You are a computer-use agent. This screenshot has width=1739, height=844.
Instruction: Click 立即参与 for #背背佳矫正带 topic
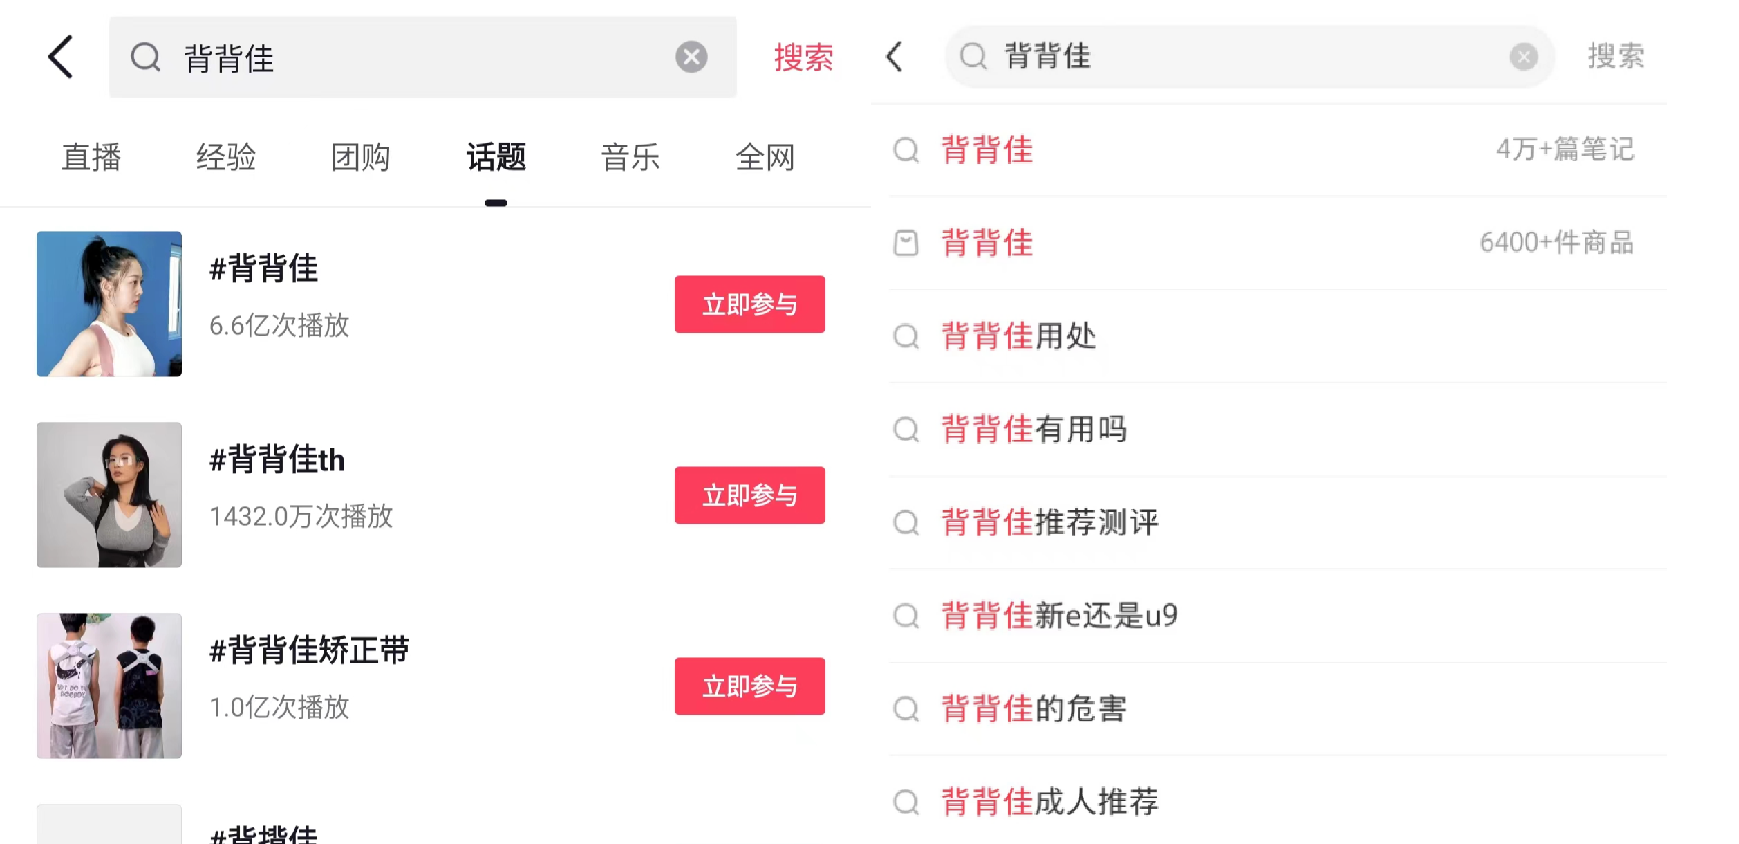749,686
